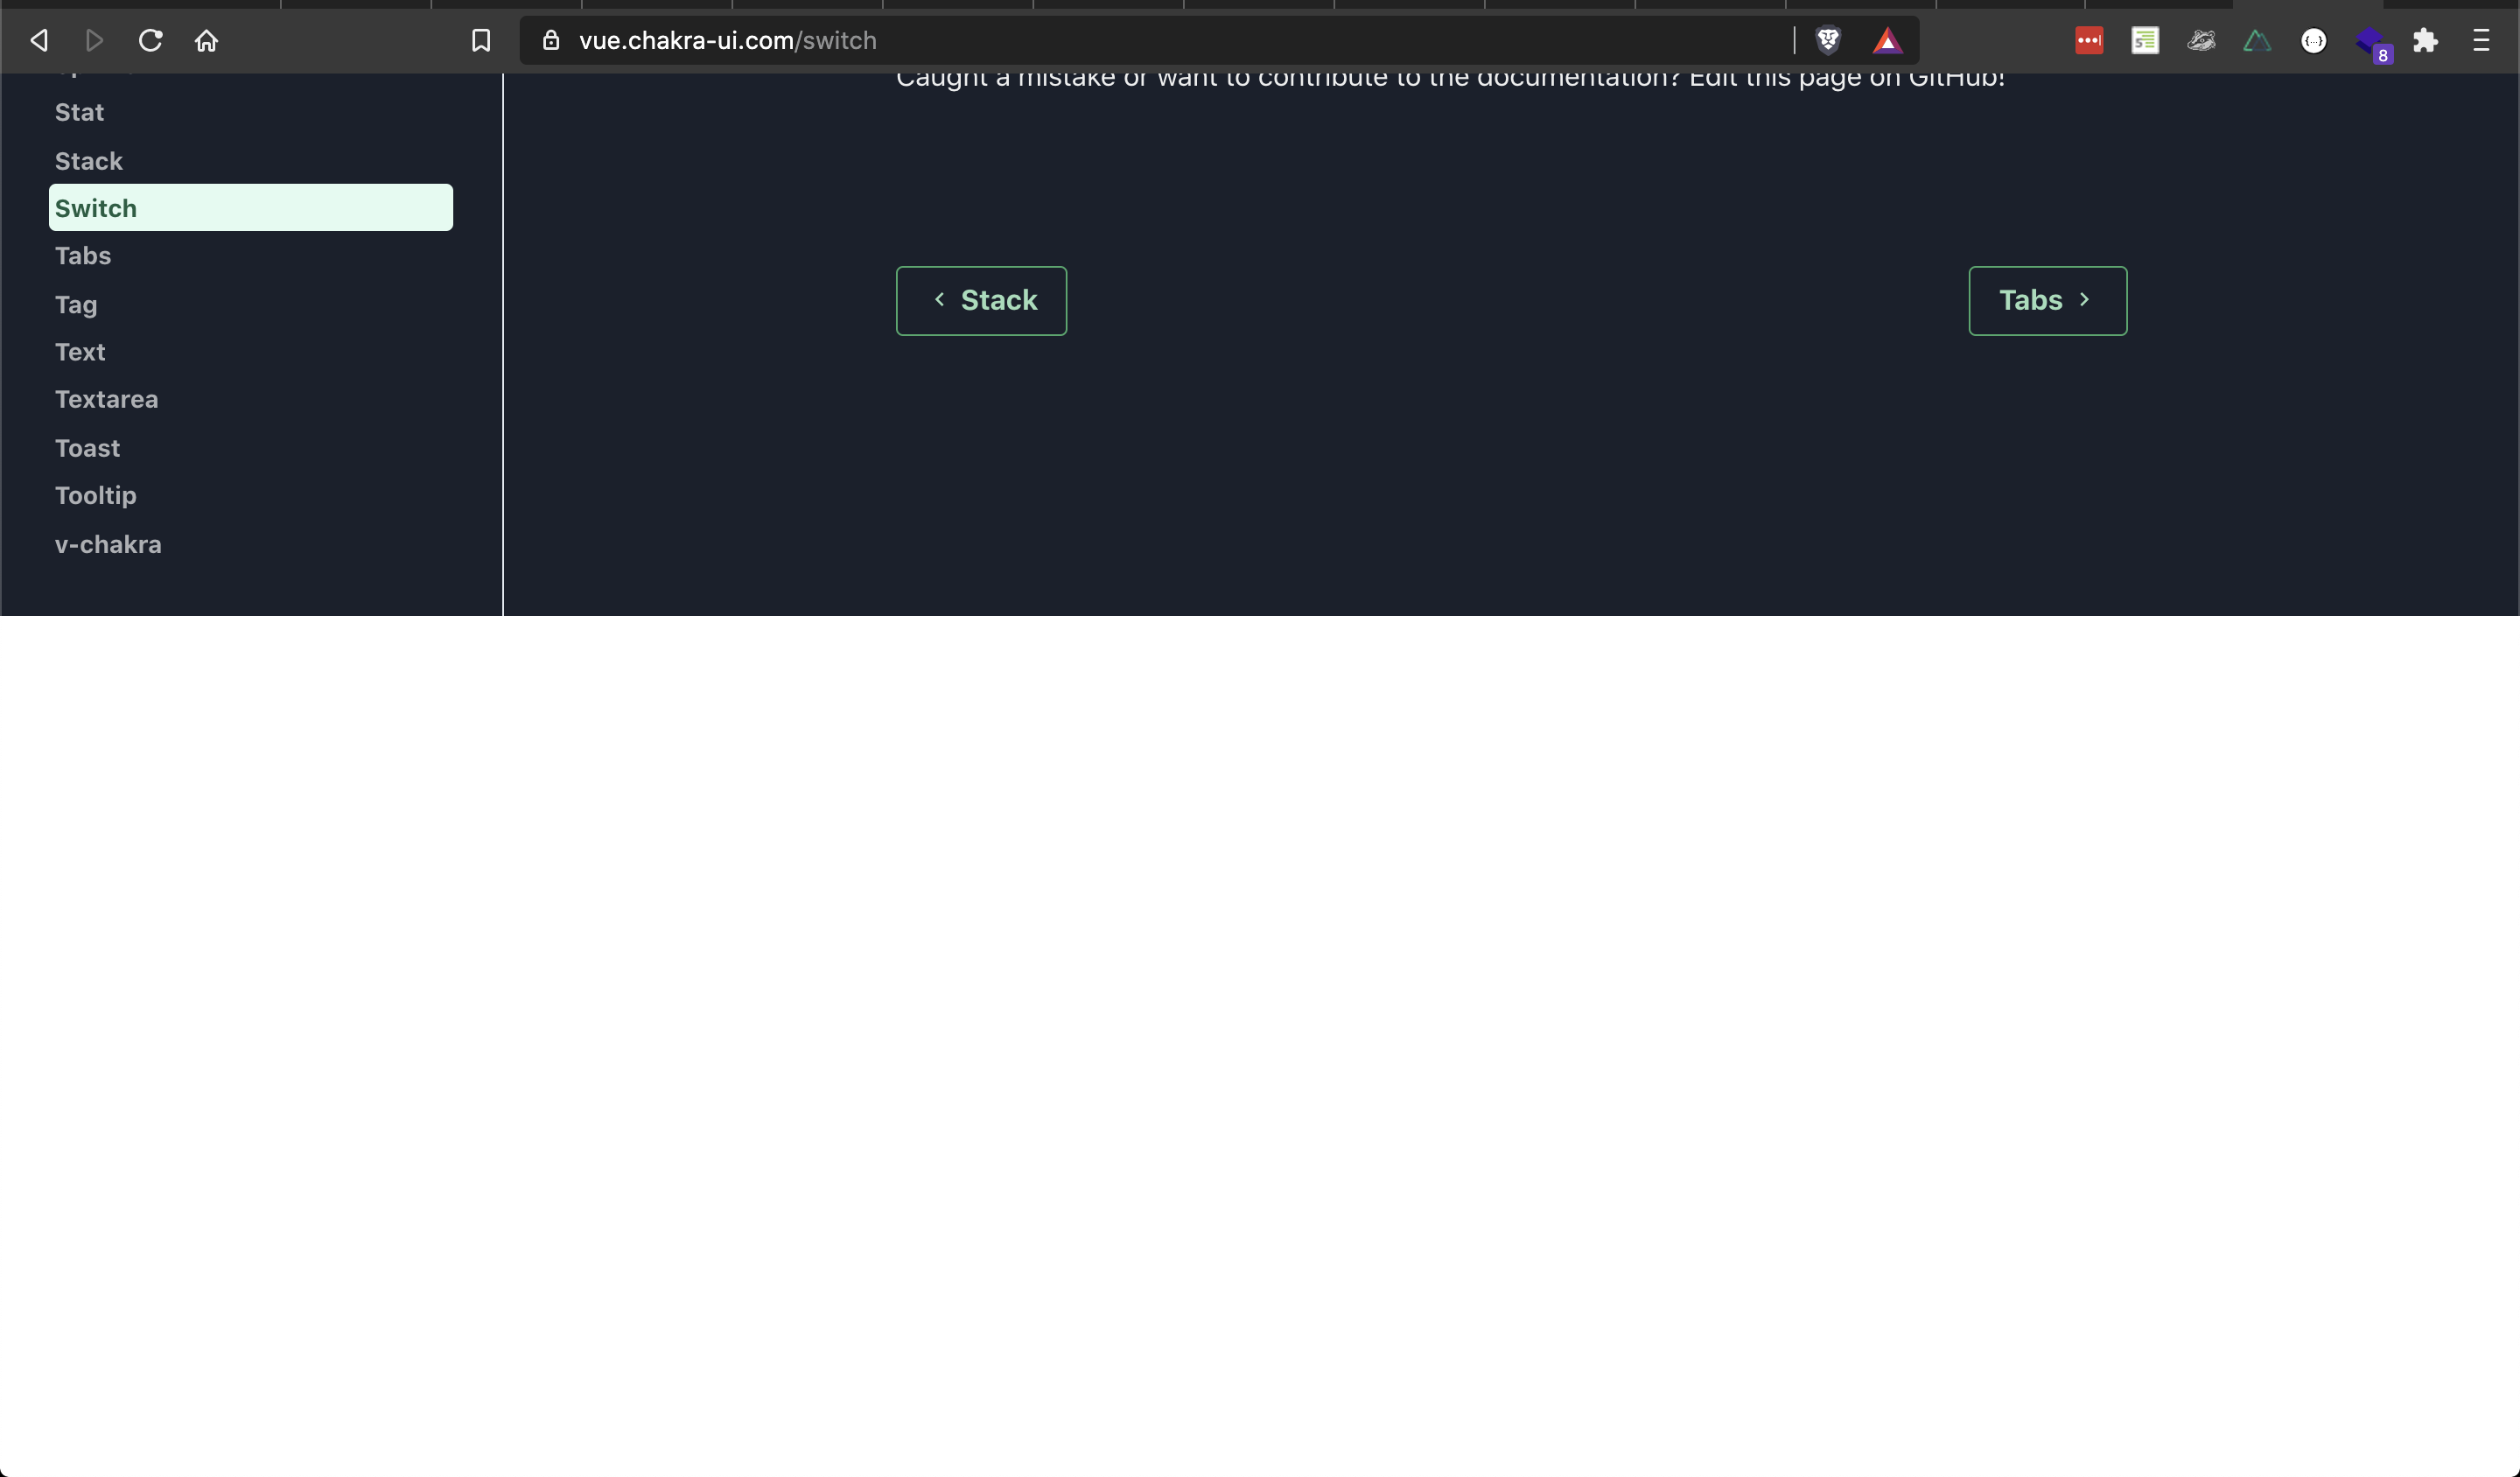
Task: Open the Nuxt green triangle extension
Action: [x=2257, y=41]
